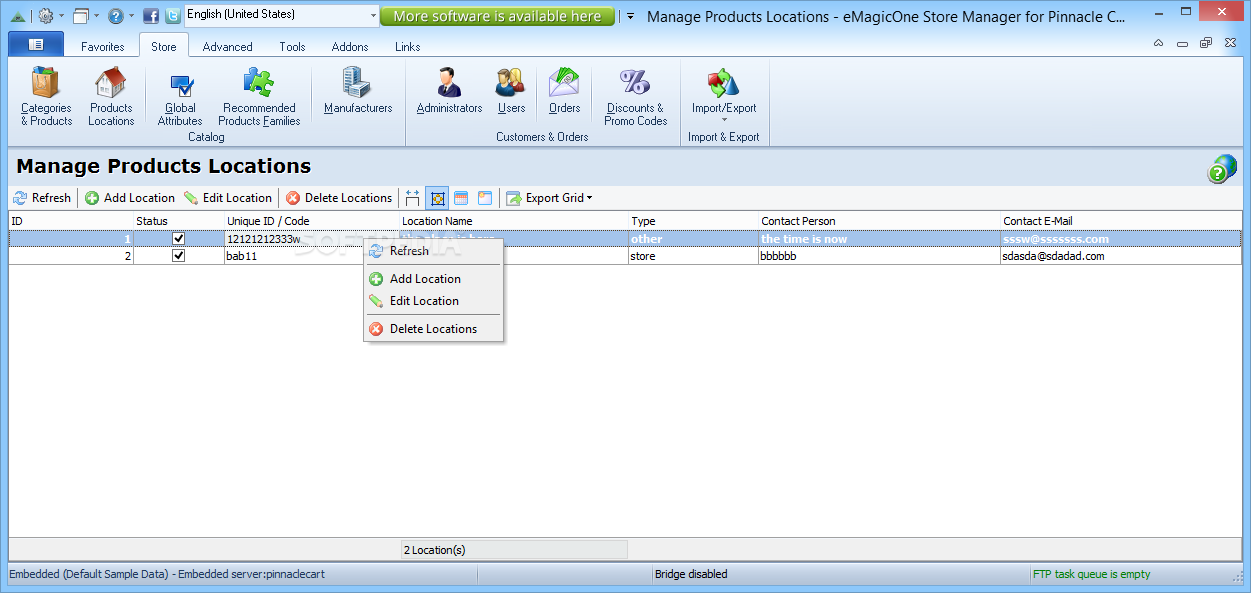Click the More software is available here button
This screenshot has width=1251, height=593.
[497, 16]
